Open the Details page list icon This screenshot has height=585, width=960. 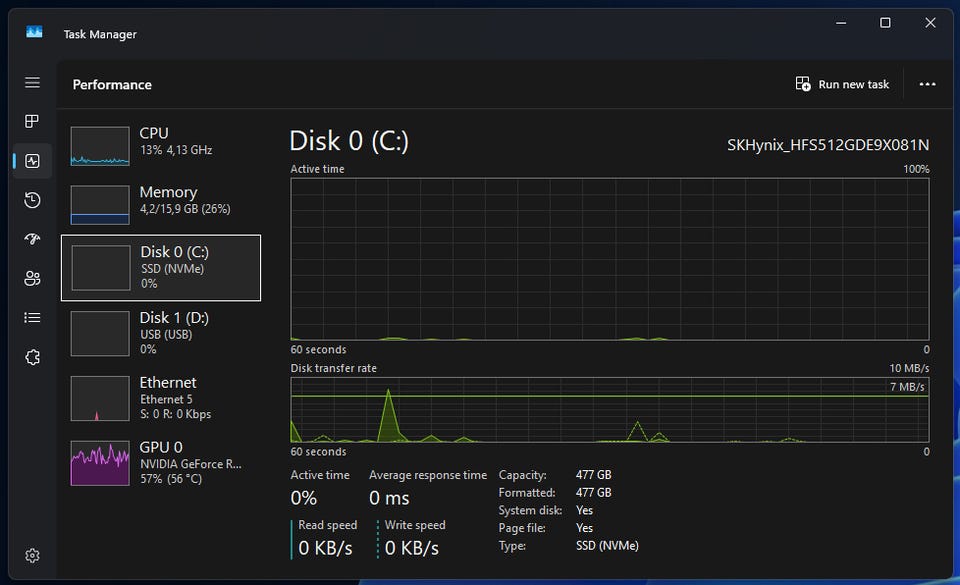32,318
